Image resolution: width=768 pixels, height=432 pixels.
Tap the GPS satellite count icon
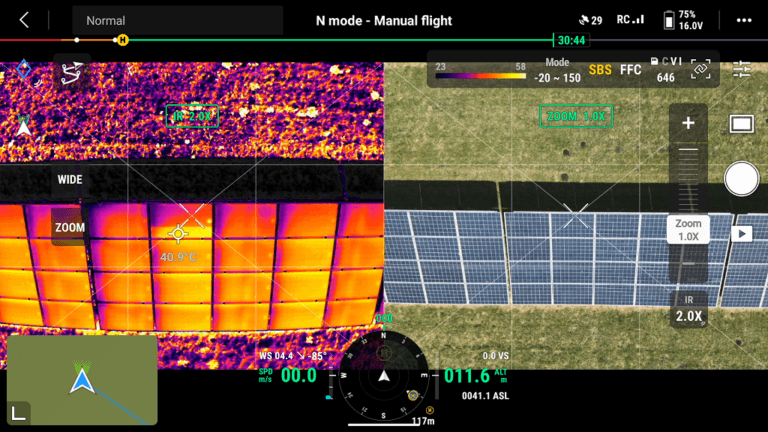(x=590, y=20)
